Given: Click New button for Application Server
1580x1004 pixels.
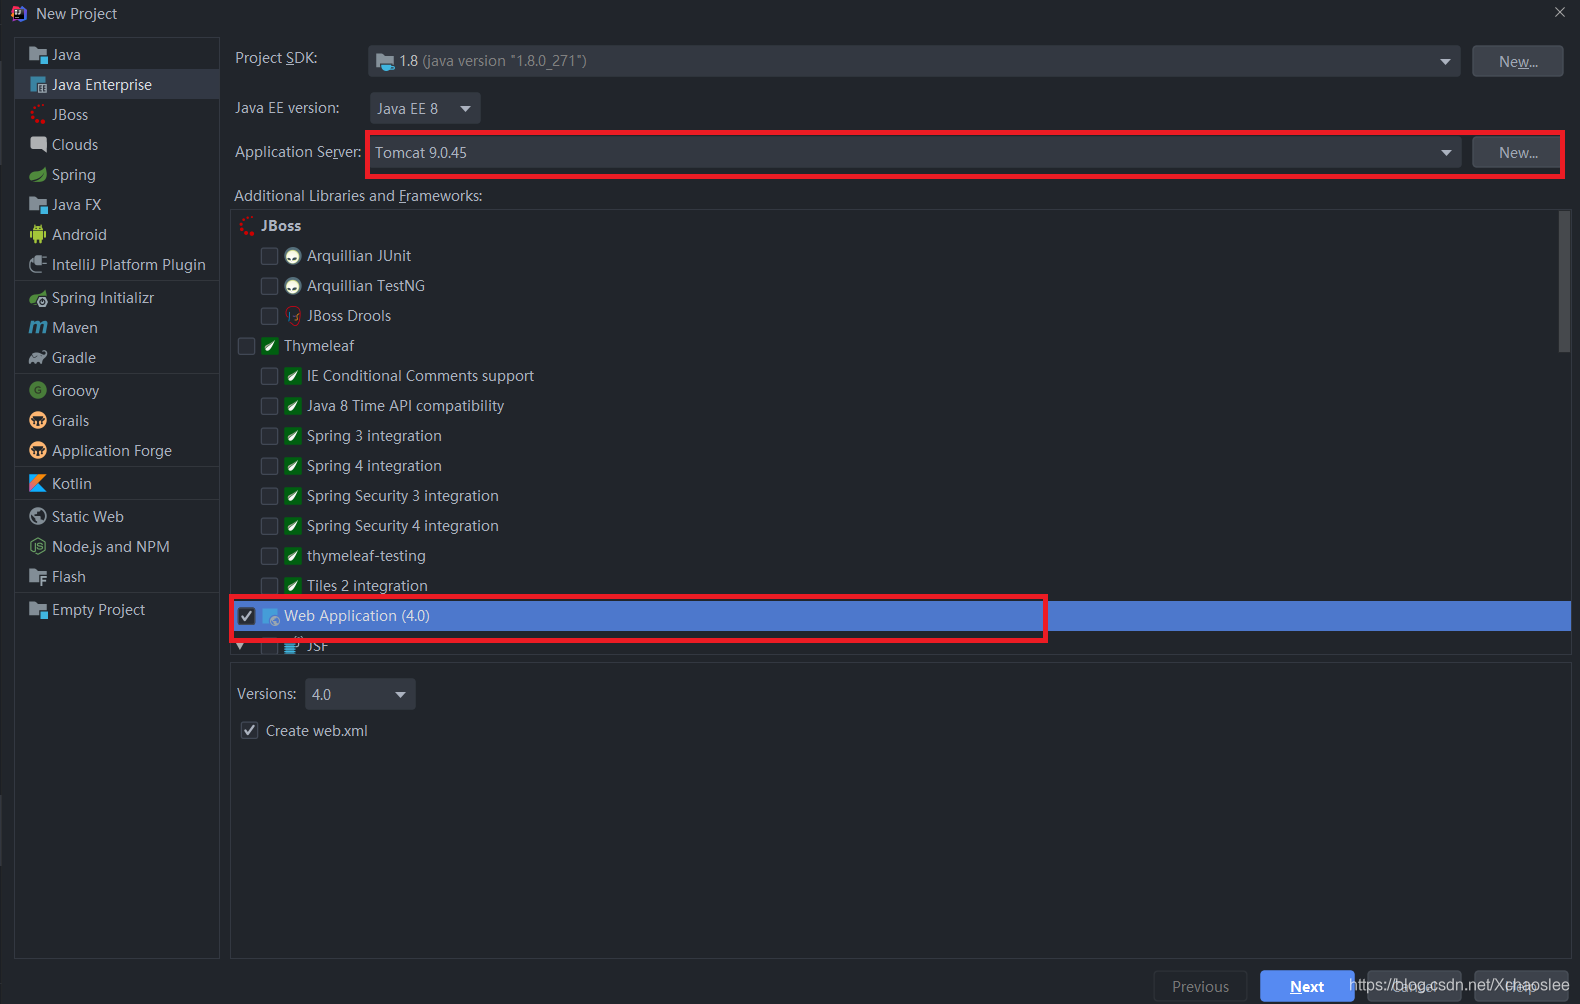Looking at the screenshot, I should click(1517, 153).
